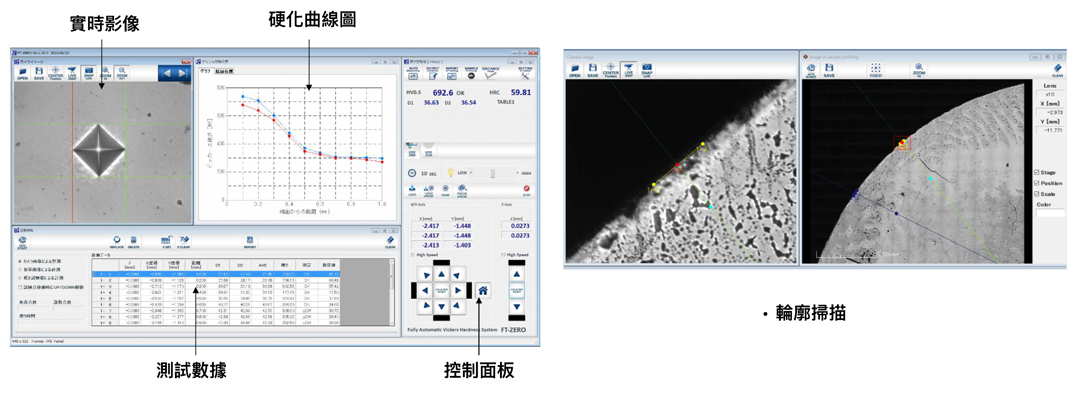Viewport: 1080px width, 394px height.
Task: Enable High Speed for the X/Y-Axis
Action: (x=413, y=255)
